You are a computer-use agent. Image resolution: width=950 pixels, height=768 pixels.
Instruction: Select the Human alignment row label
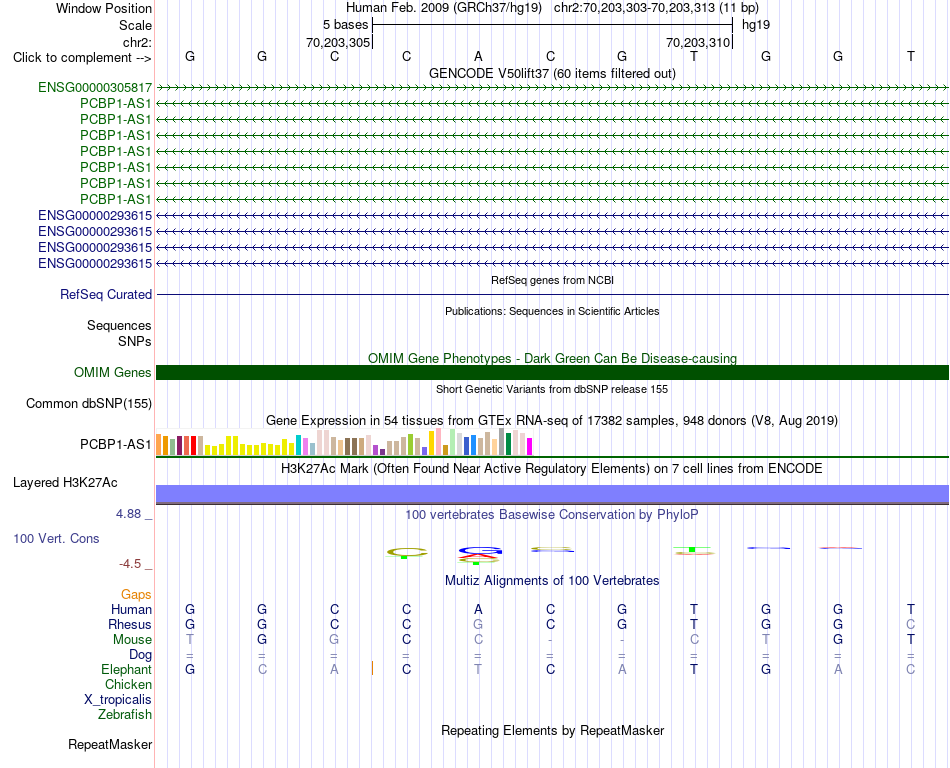click(131, 609)
